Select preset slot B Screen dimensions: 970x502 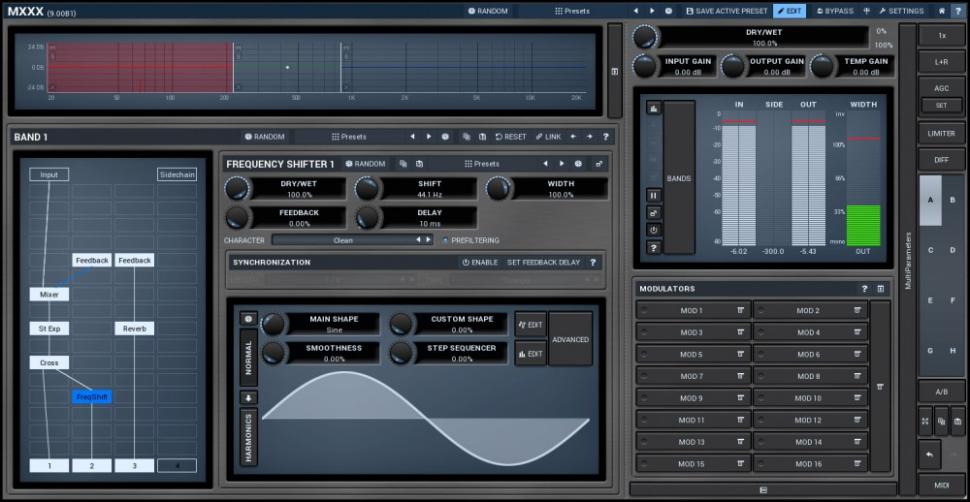point(952,200)
